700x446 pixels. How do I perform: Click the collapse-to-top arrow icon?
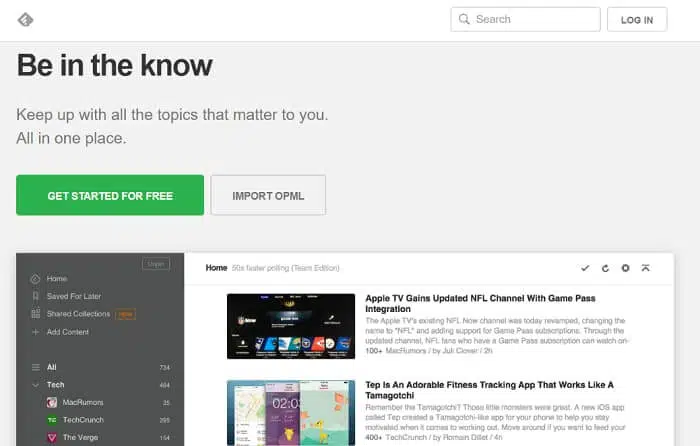point(646,268)
